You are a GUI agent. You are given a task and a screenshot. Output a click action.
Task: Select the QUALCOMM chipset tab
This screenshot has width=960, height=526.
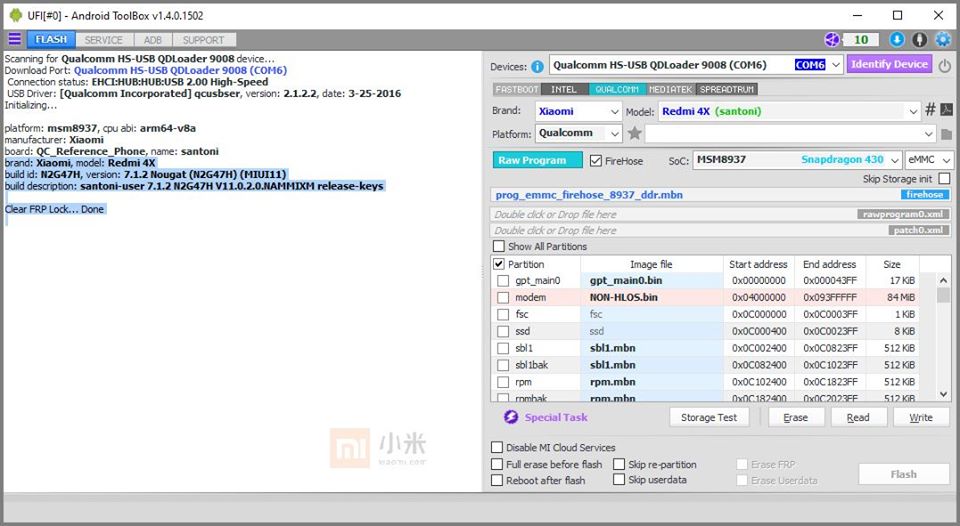point(617,89)
